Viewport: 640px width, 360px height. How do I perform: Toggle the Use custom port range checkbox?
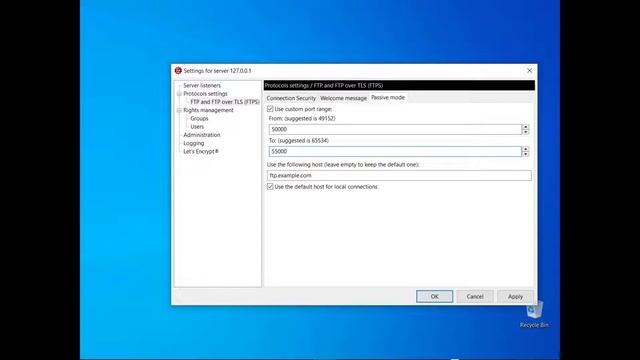coord(270,109)
